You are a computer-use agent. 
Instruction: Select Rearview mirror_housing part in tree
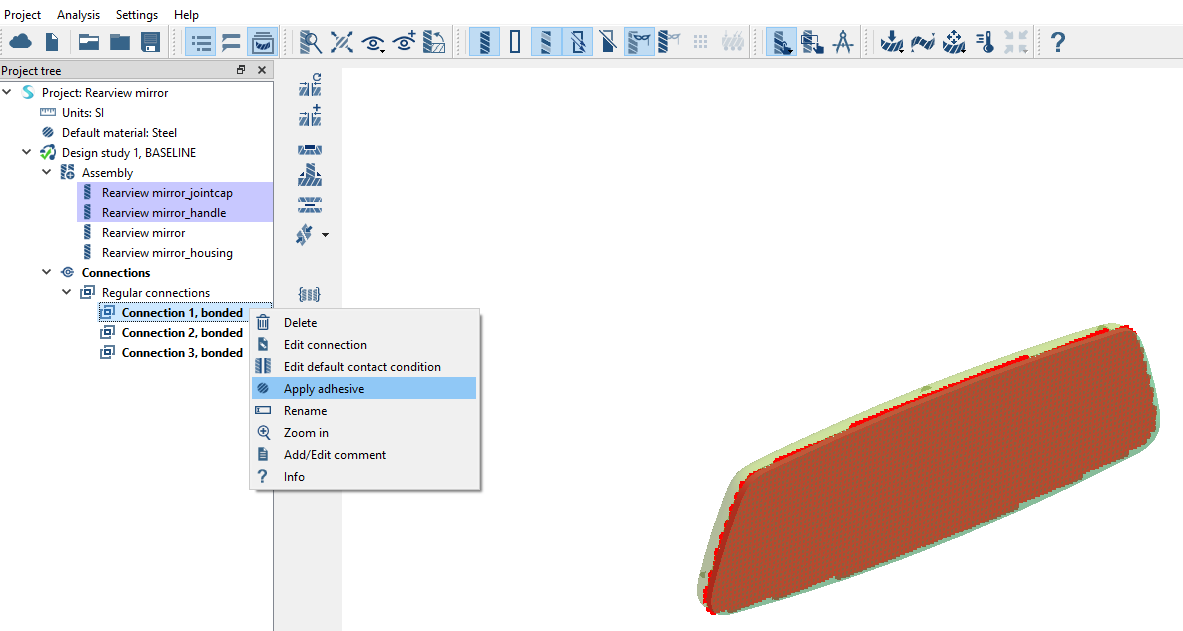167,253
